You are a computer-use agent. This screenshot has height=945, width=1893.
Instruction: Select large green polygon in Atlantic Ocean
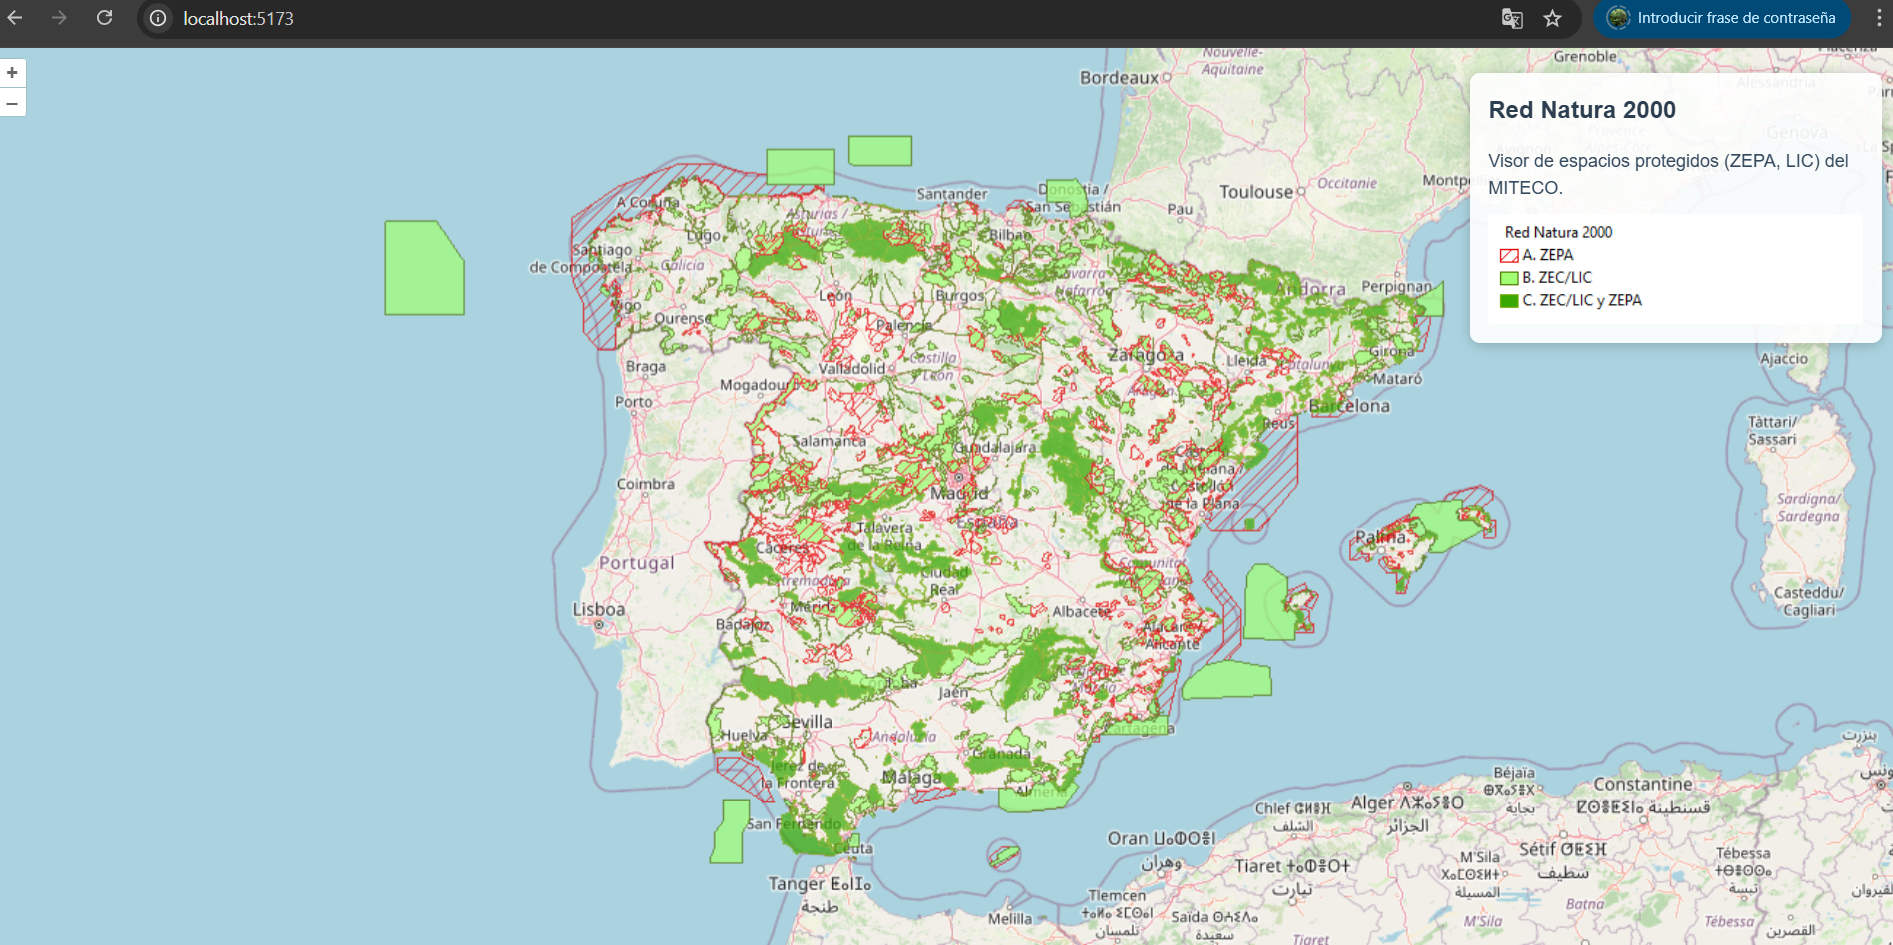click(423, 270)
